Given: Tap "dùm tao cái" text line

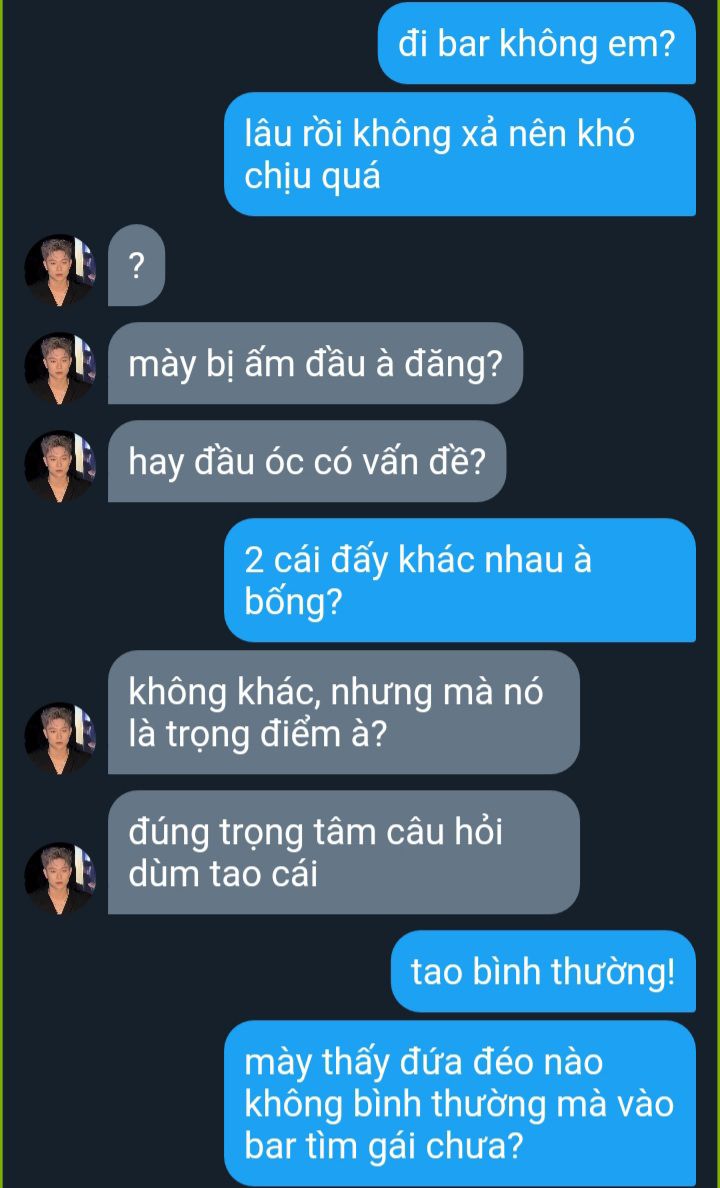Looking at the screenshot, I should point(223,874).
